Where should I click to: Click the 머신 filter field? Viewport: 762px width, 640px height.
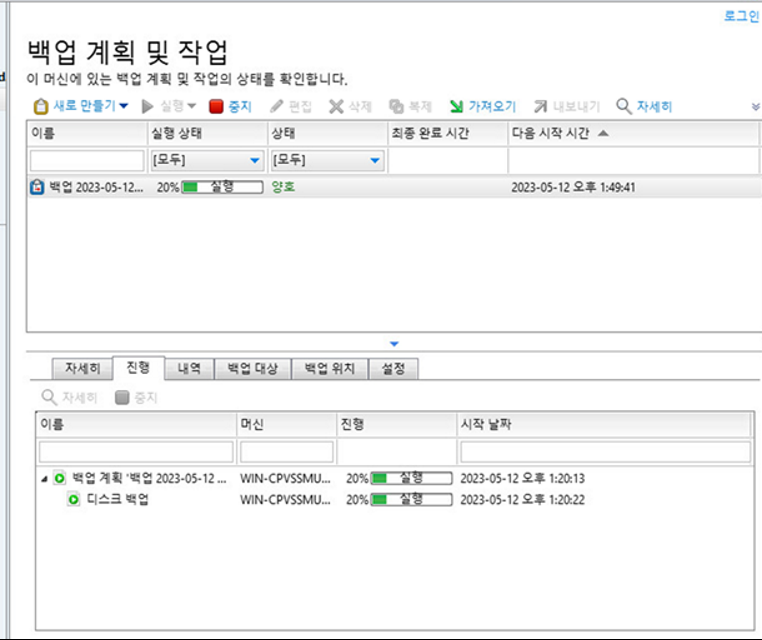(287, 452)
